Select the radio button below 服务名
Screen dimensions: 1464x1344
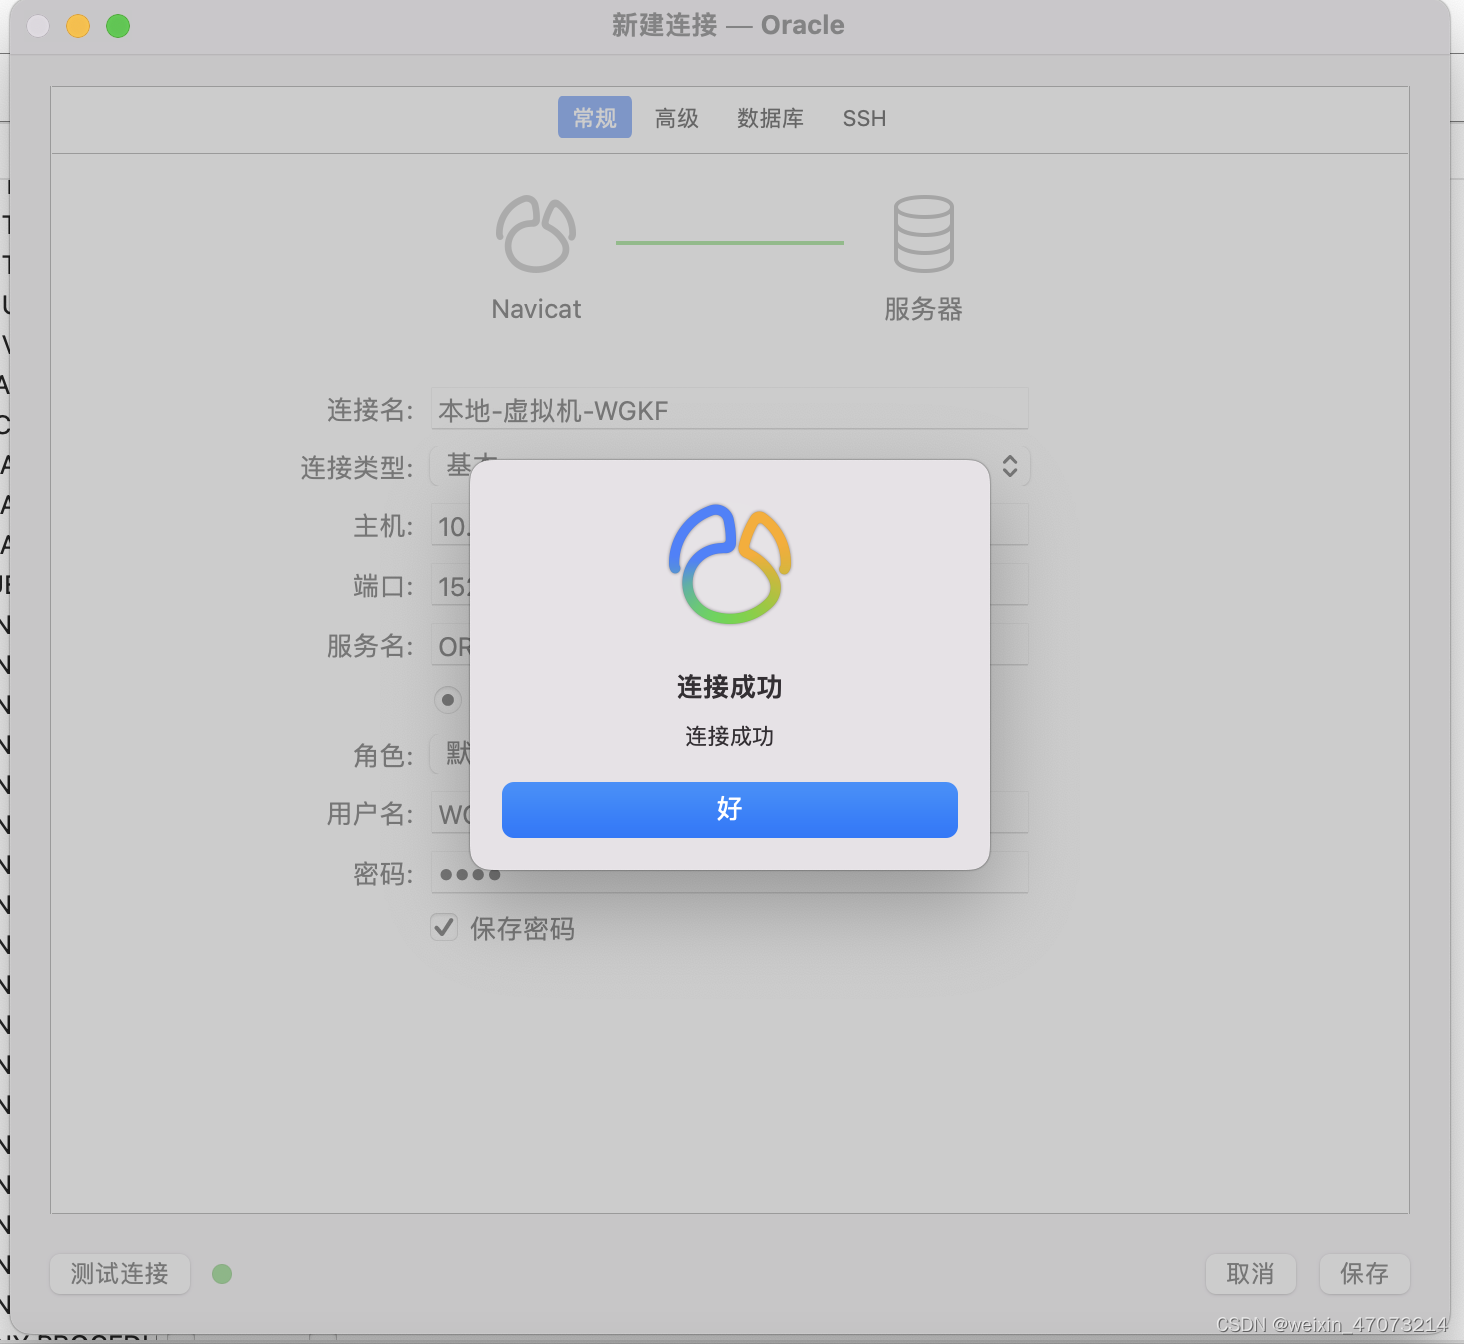click(x=448, y=700)
